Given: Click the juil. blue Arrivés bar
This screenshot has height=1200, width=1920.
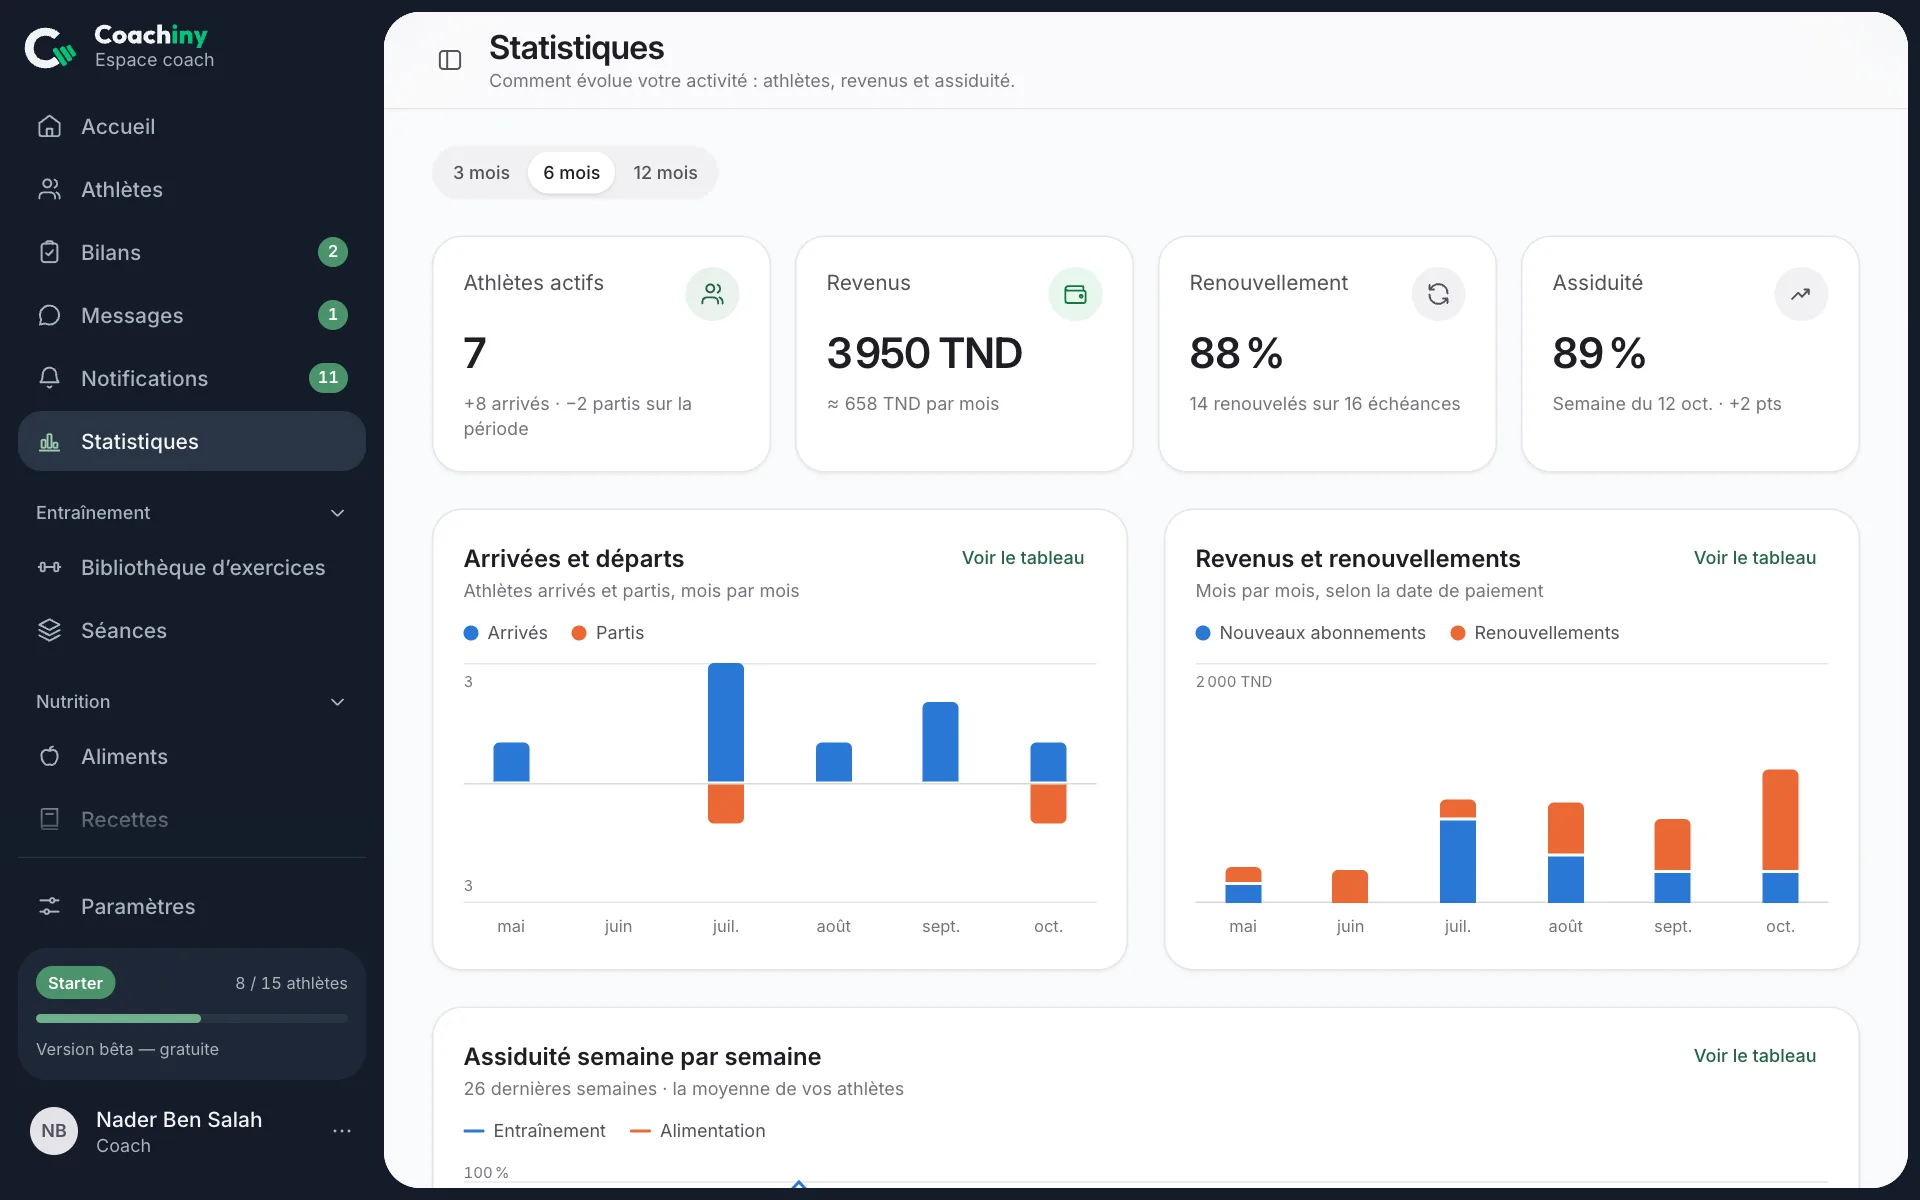Looking at the screenshot, I should tap(726, 722).
